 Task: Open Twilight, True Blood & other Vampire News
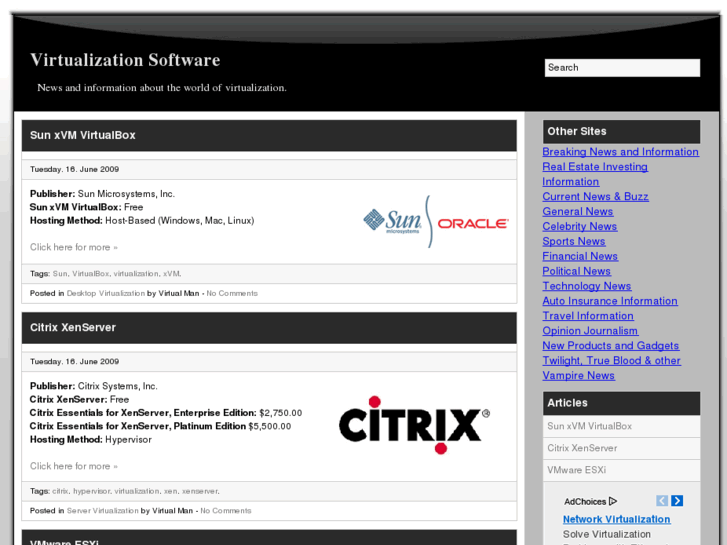pos(612,368)
